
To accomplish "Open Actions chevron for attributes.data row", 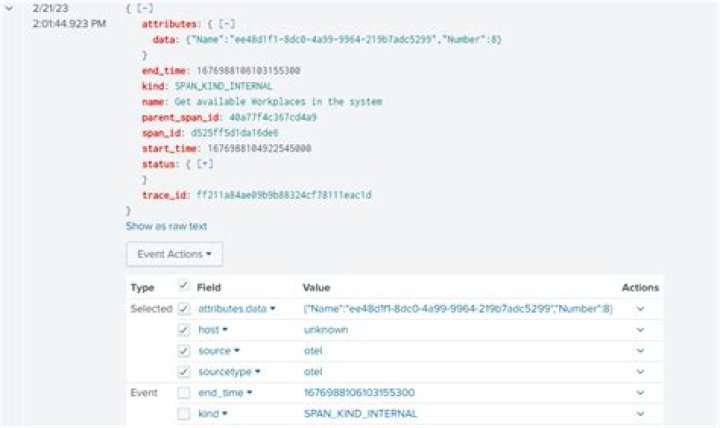I will click(x=640, y=309).
